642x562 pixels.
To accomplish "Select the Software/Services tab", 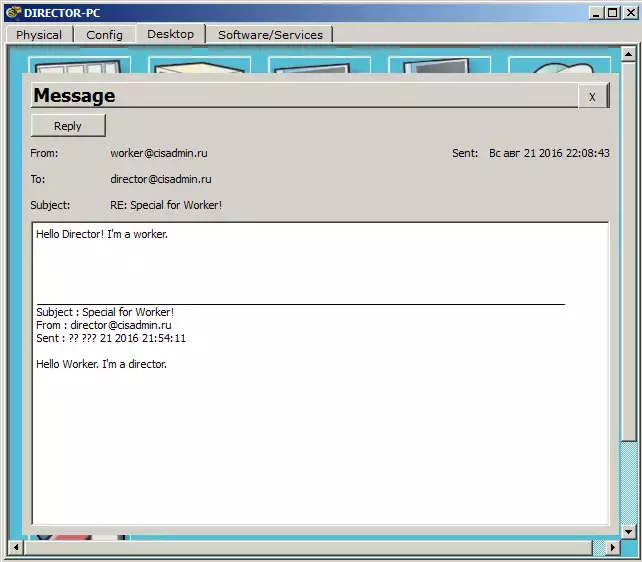I will click(270, 35).
